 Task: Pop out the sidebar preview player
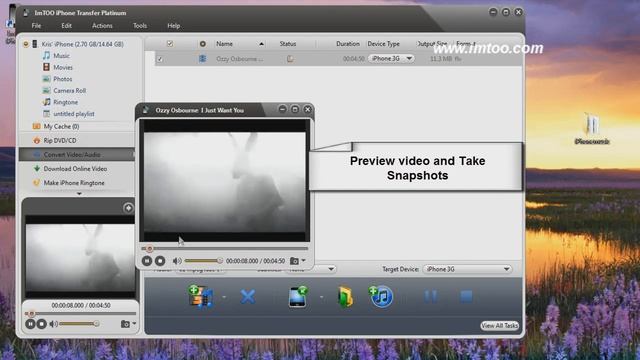[128, 208]
